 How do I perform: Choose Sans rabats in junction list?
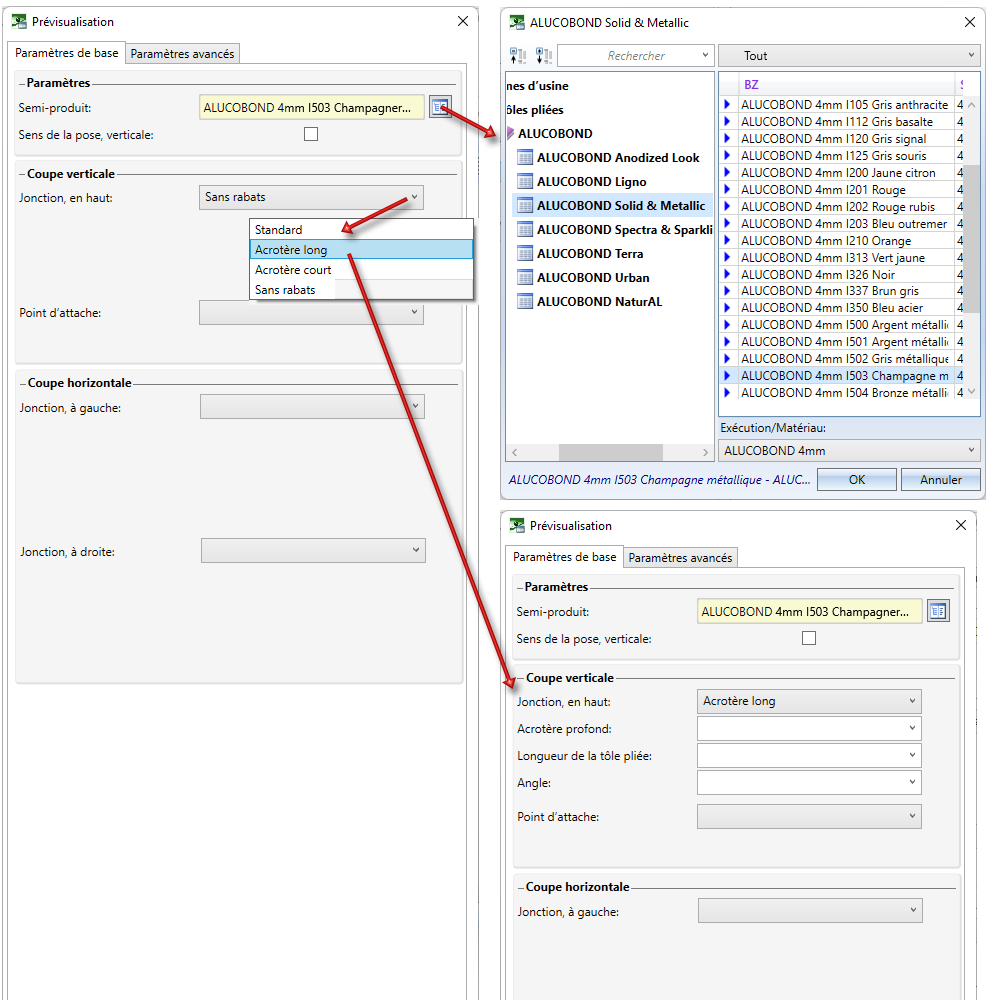361,290
